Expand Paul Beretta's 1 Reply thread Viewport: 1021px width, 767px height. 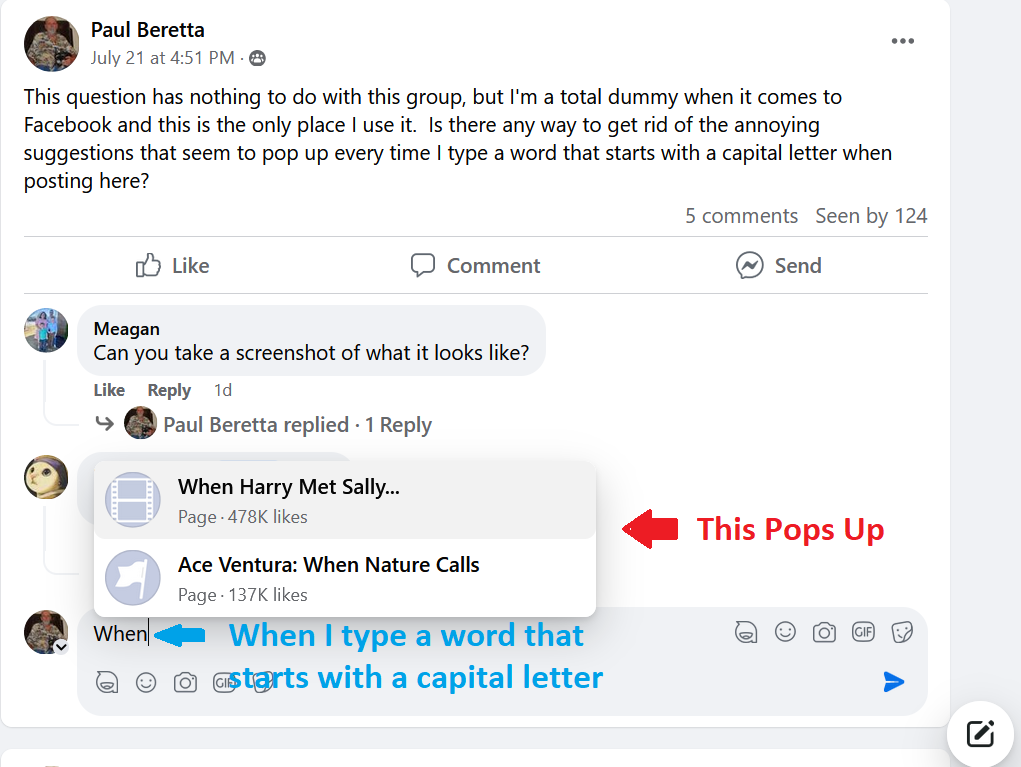point(298,425)
